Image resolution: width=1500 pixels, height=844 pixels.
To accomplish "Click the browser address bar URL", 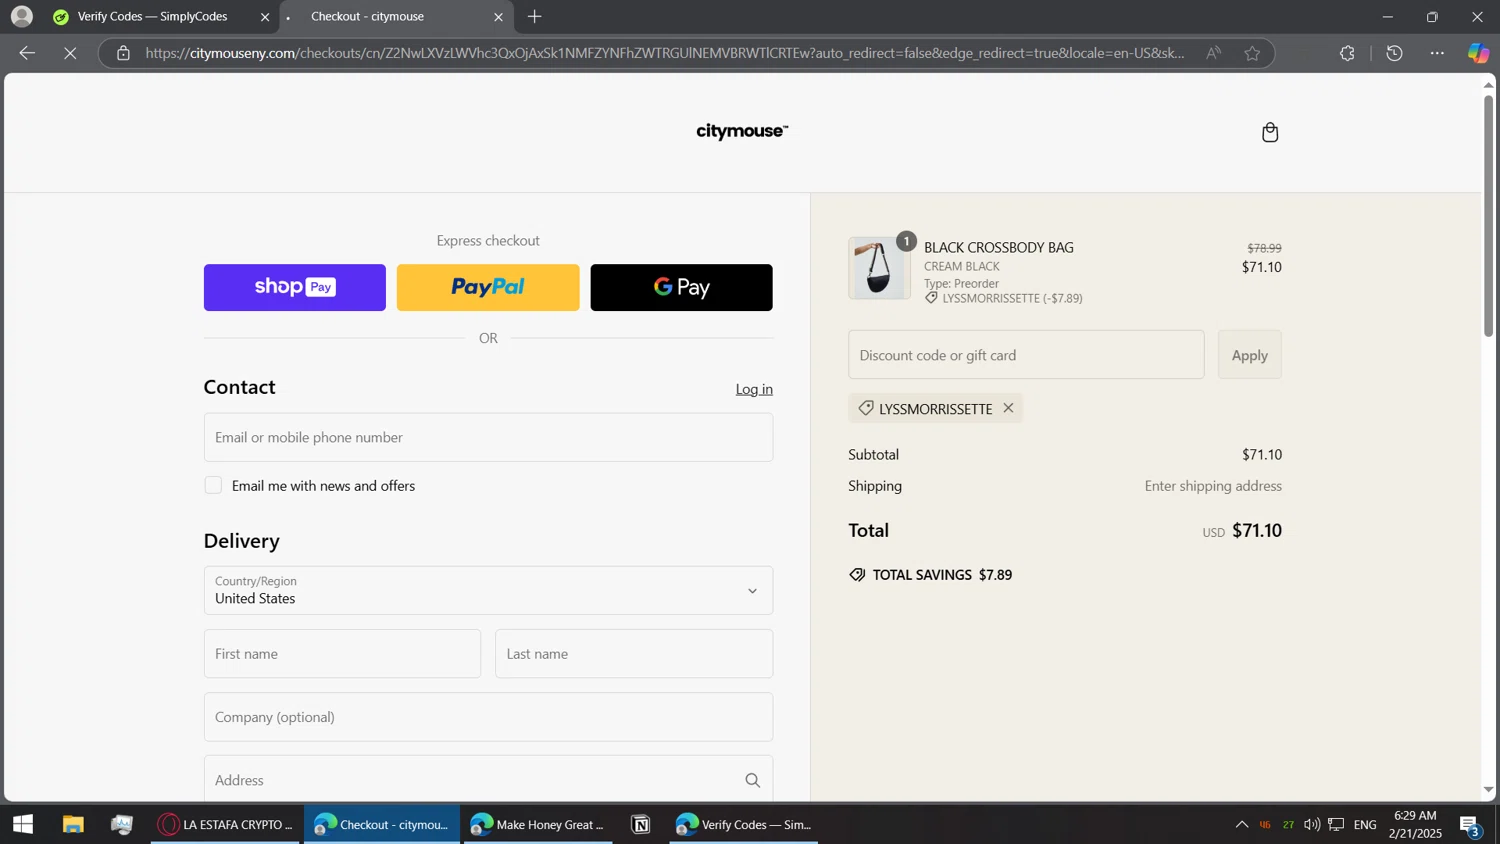I will pos(665,53).
